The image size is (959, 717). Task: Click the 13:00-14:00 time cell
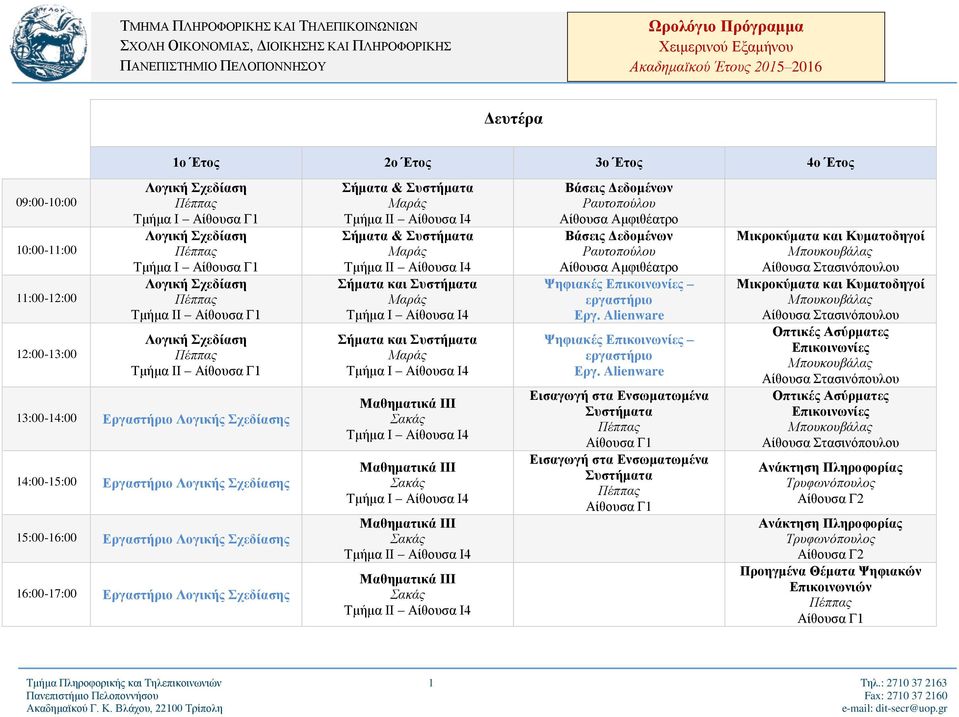[x=46, y=418]
